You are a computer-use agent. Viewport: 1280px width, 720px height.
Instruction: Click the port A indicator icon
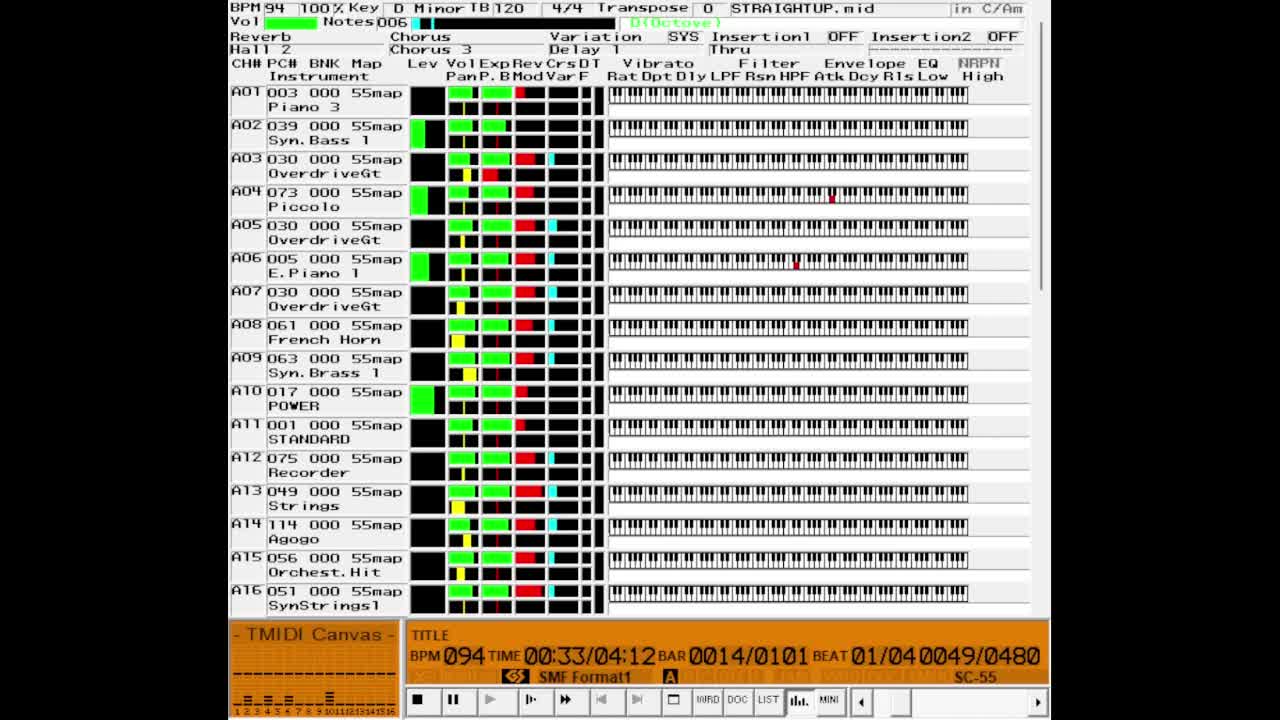point(670,677)
